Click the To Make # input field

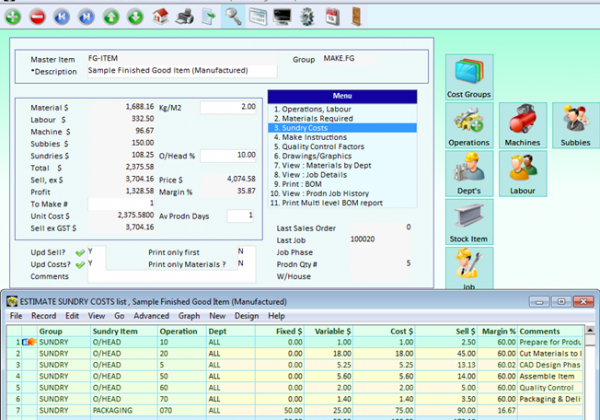click(121, 203)
